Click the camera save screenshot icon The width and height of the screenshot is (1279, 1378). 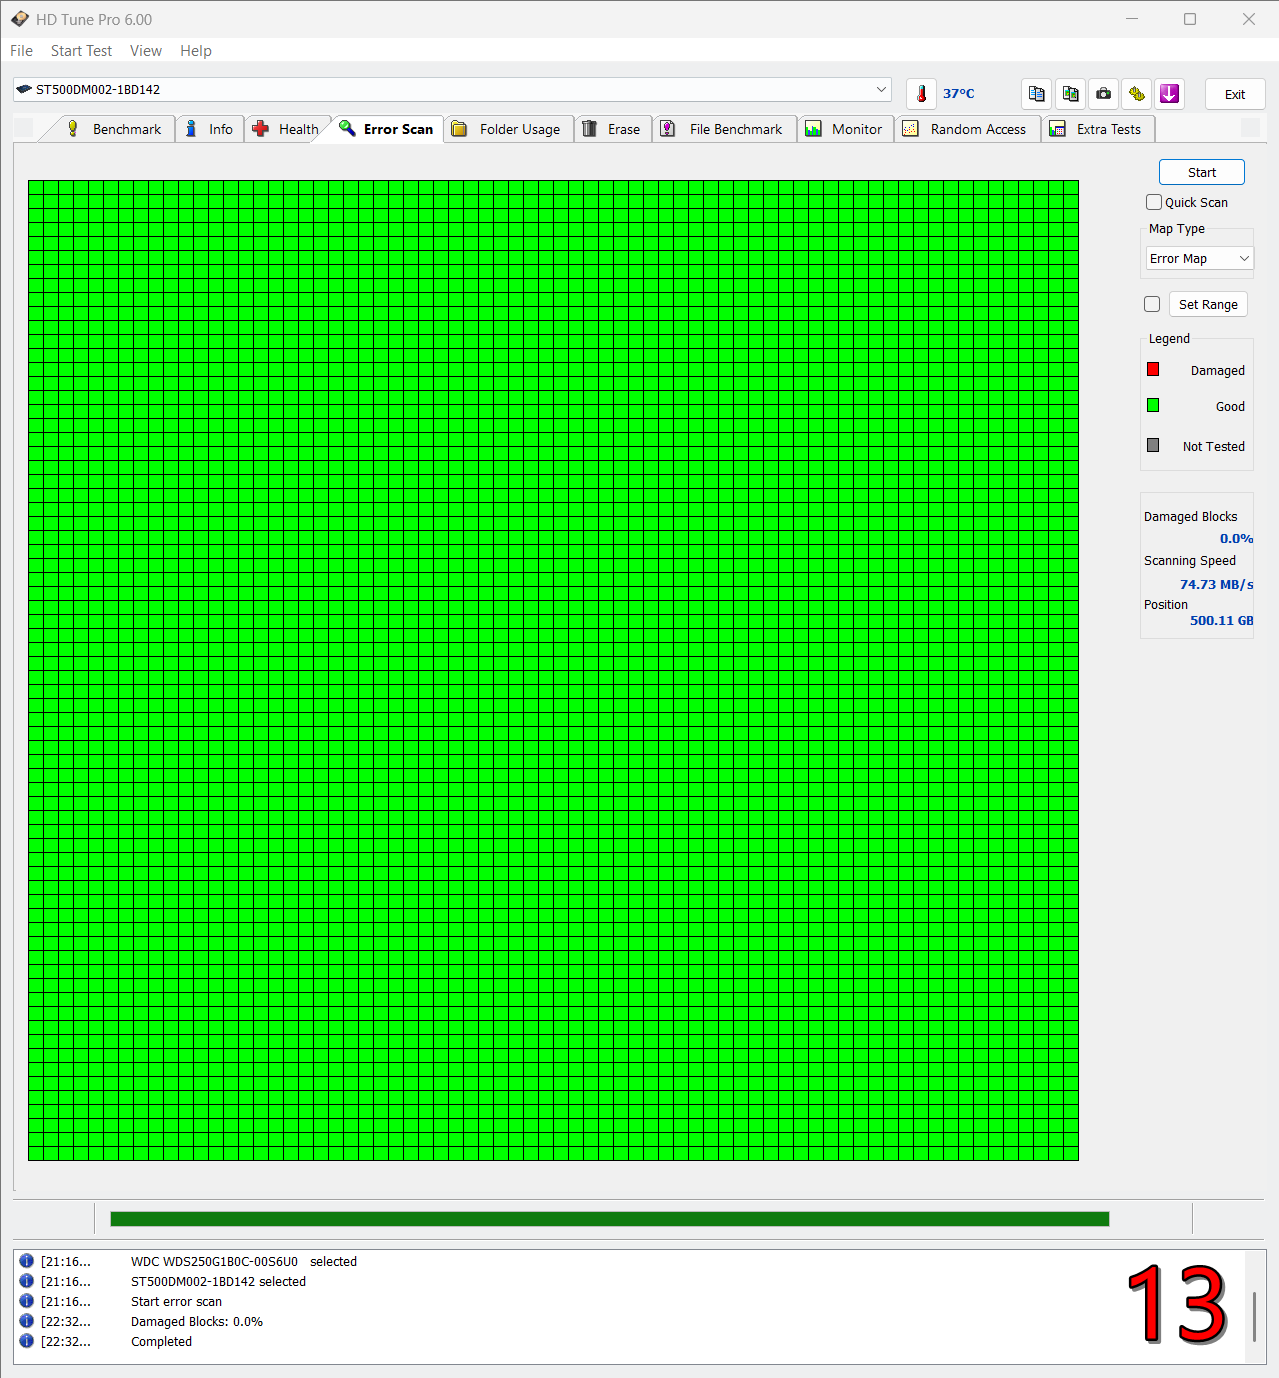coord(1103,94)
